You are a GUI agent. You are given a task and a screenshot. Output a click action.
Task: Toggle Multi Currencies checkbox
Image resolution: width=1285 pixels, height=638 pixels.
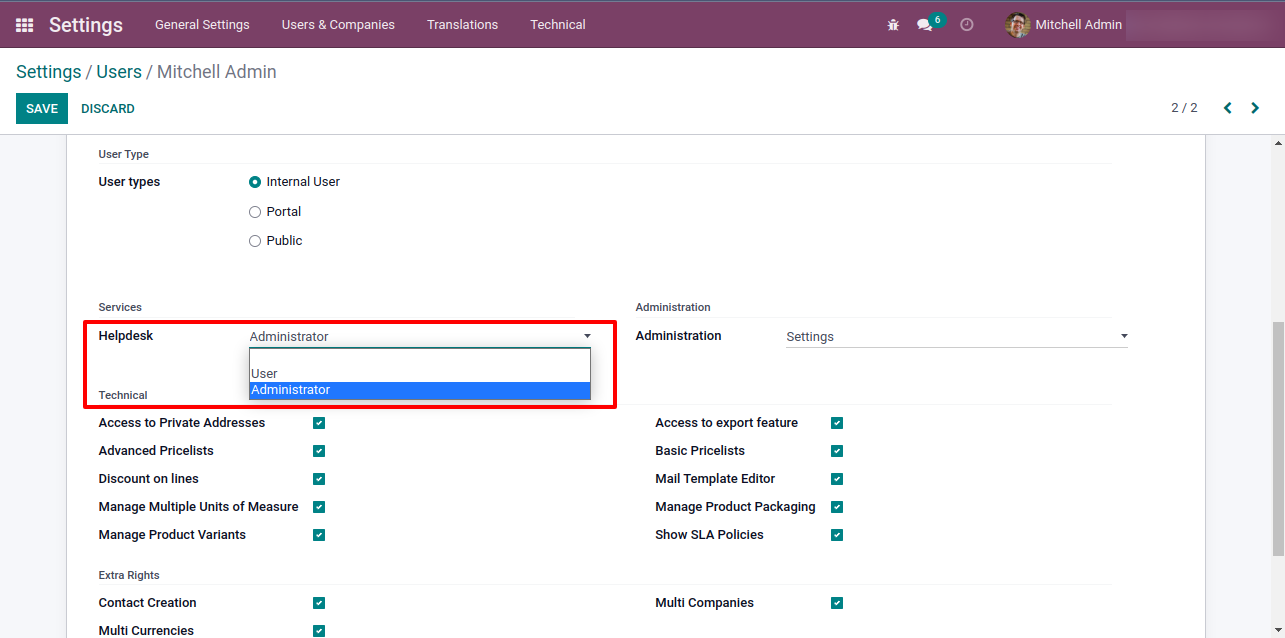point(319,631)
